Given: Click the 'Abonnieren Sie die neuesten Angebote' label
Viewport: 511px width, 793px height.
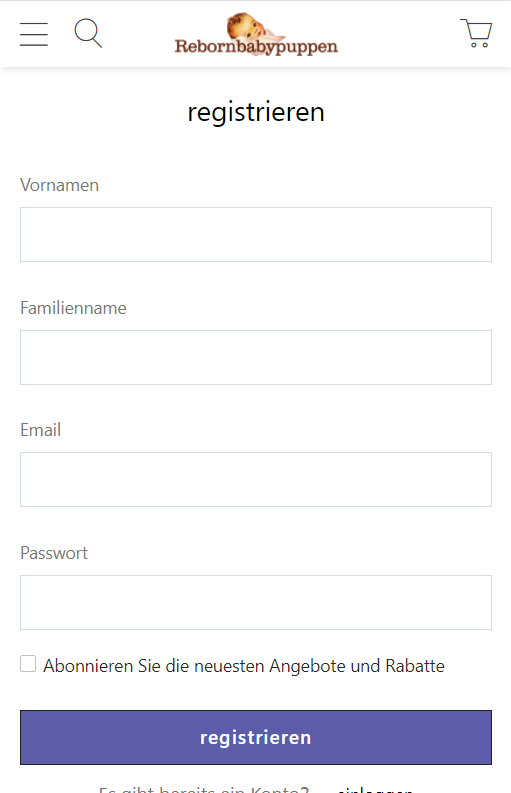Looking at the screenshot, I should [x=244, y=666].
